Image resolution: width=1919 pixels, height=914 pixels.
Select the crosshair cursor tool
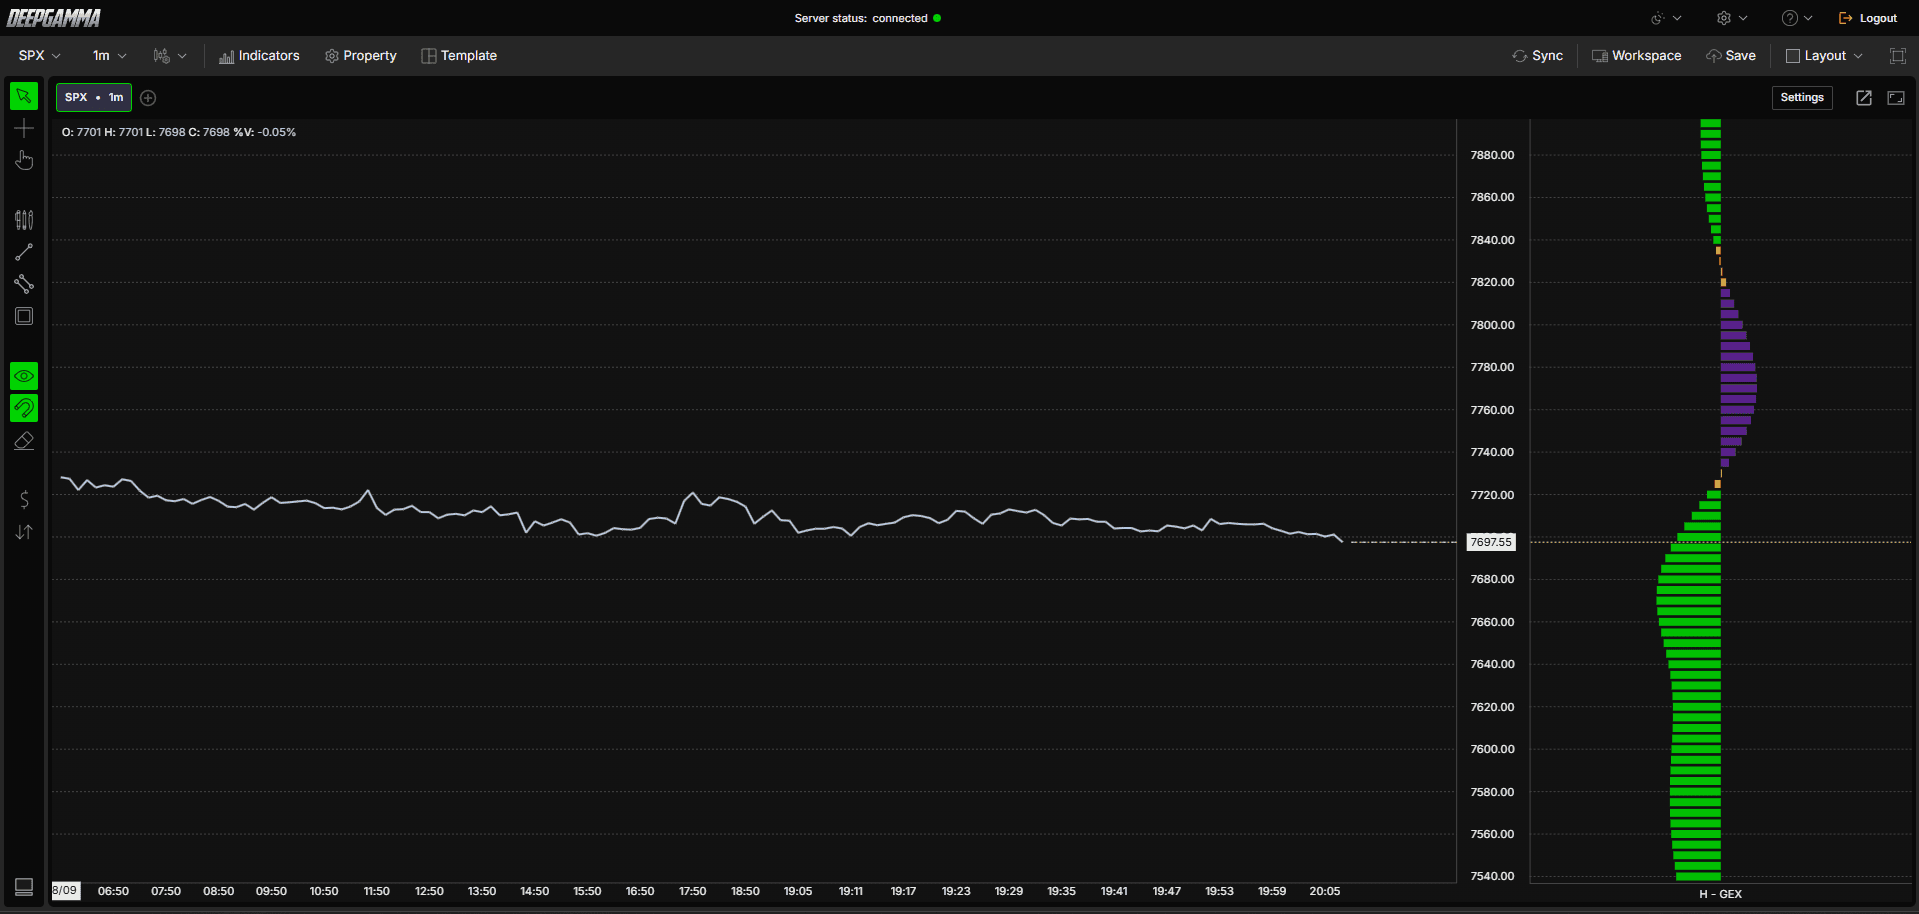tap(24, 128)
